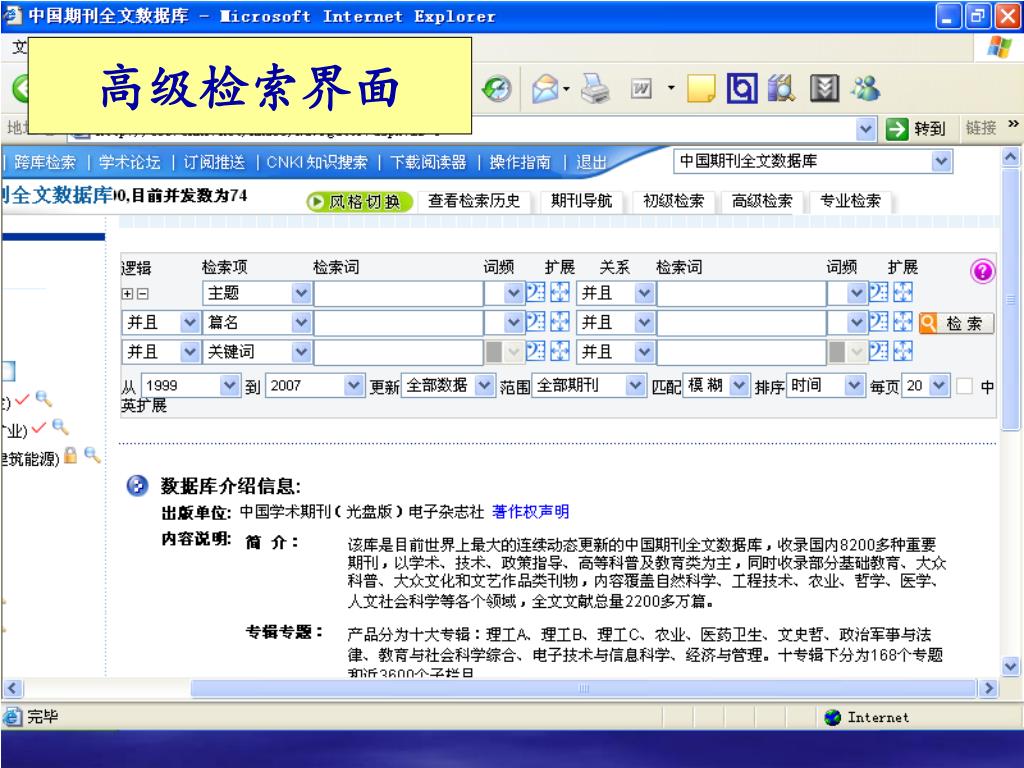Open the 模糊 match dropdown
1024x768 pixels.
[x=739, y=385]
